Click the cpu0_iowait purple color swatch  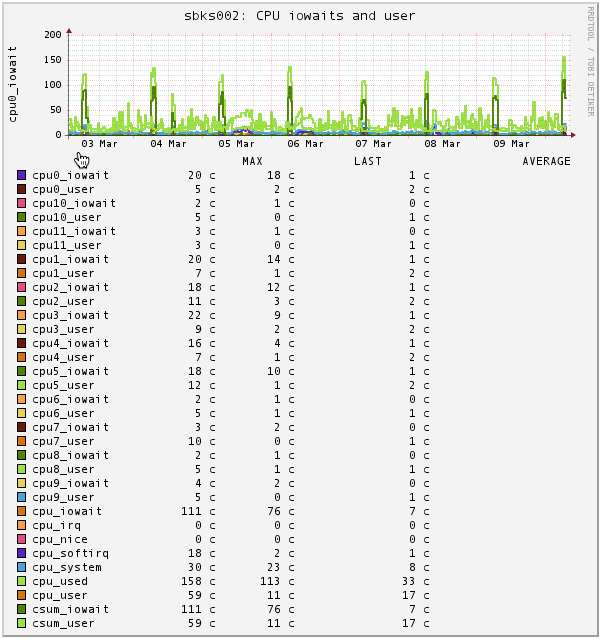tap(22, 175)
